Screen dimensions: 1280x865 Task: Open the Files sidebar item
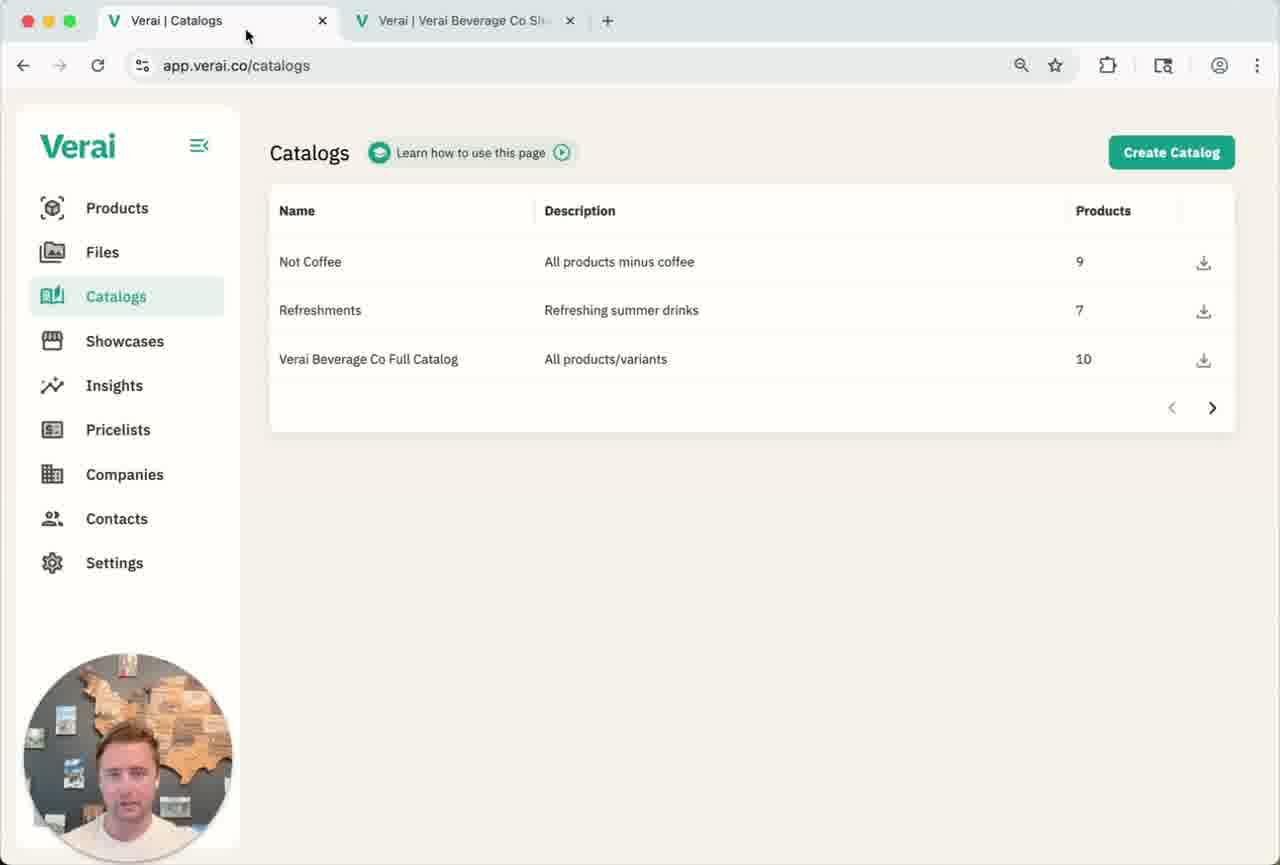tap(127, 252)
